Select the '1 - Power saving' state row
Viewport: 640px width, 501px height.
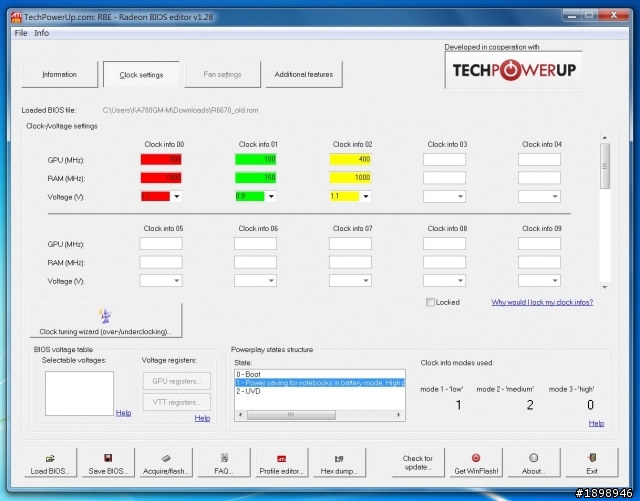320,383
